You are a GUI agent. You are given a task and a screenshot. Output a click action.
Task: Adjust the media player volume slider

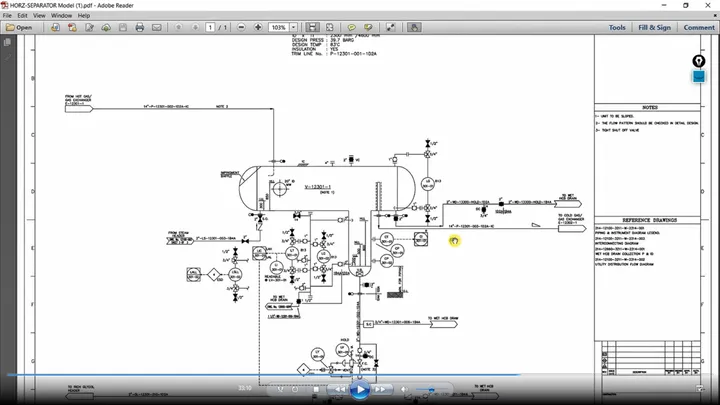click(x=431, y=389)
